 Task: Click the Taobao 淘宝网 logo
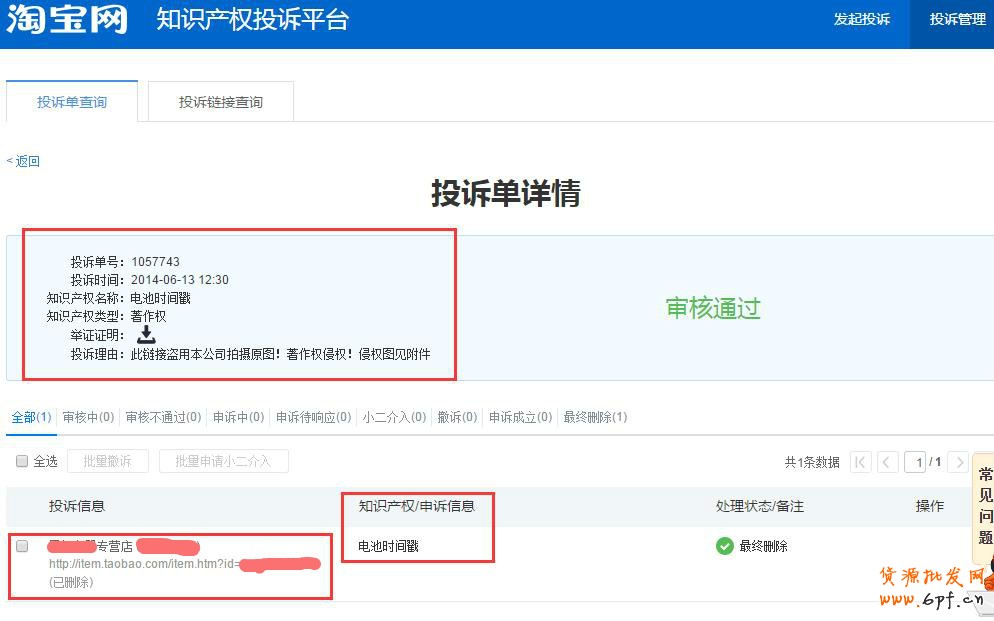pyautogui.click(x=67, y=19)
